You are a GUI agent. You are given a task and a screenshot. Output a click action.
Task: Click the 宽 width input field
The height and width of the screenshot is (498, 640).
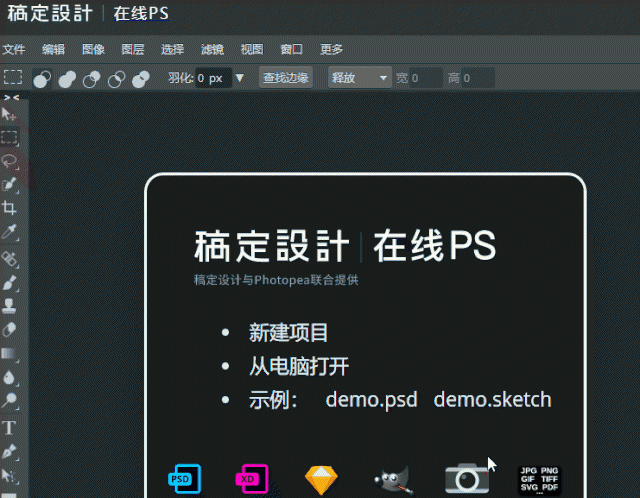click(x=426, y=78)
